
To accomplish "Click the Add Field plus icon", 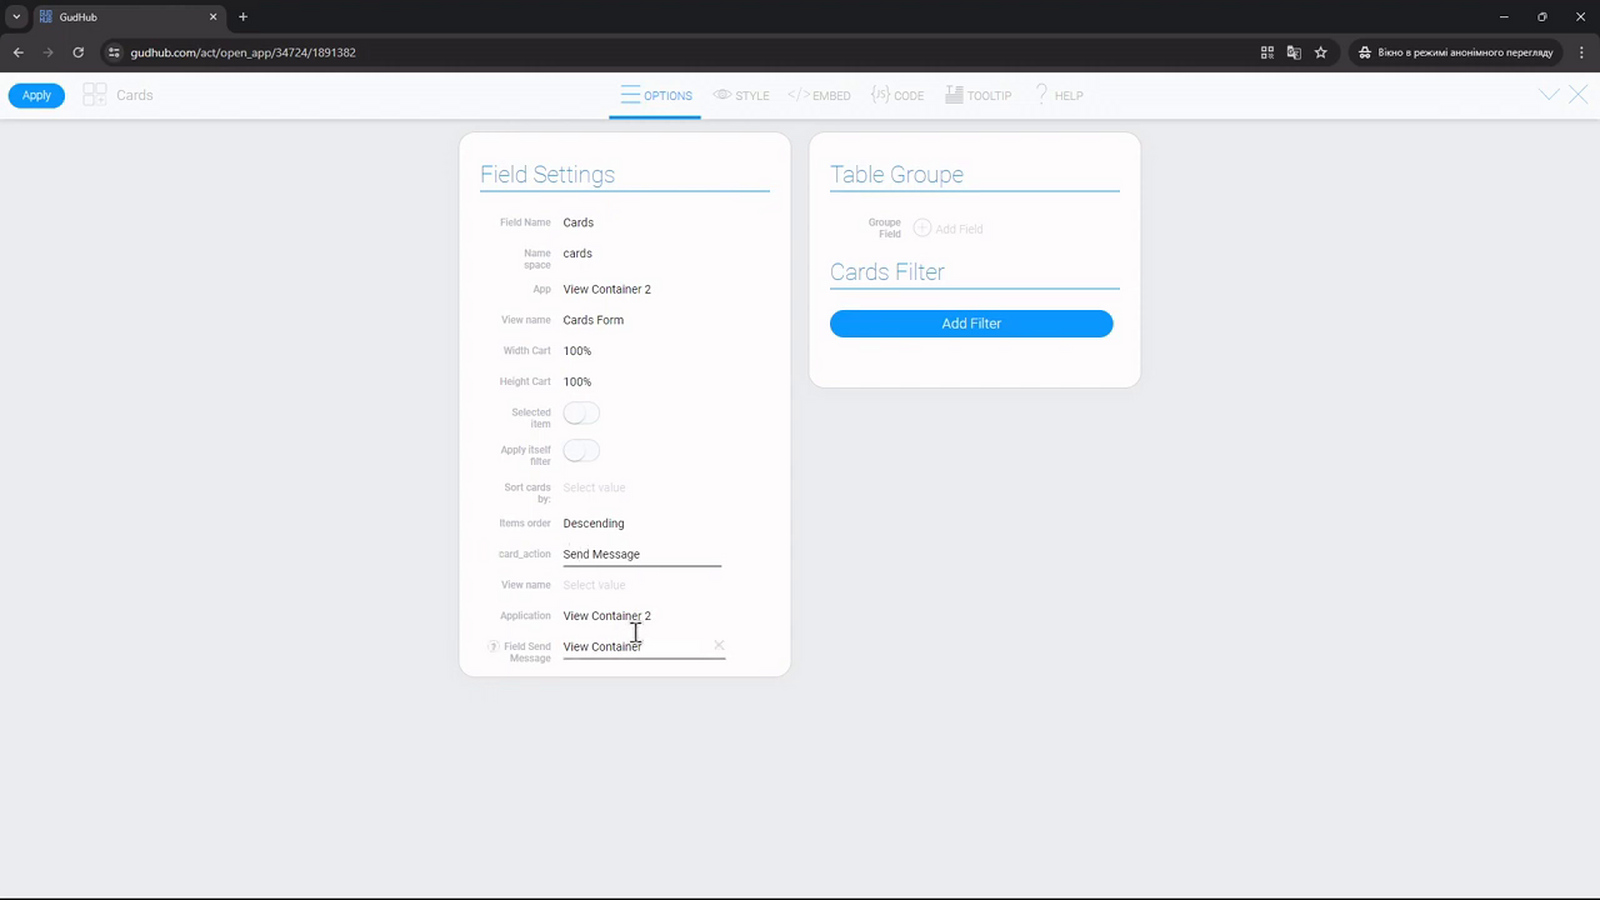I will click(x=922, y=228).
